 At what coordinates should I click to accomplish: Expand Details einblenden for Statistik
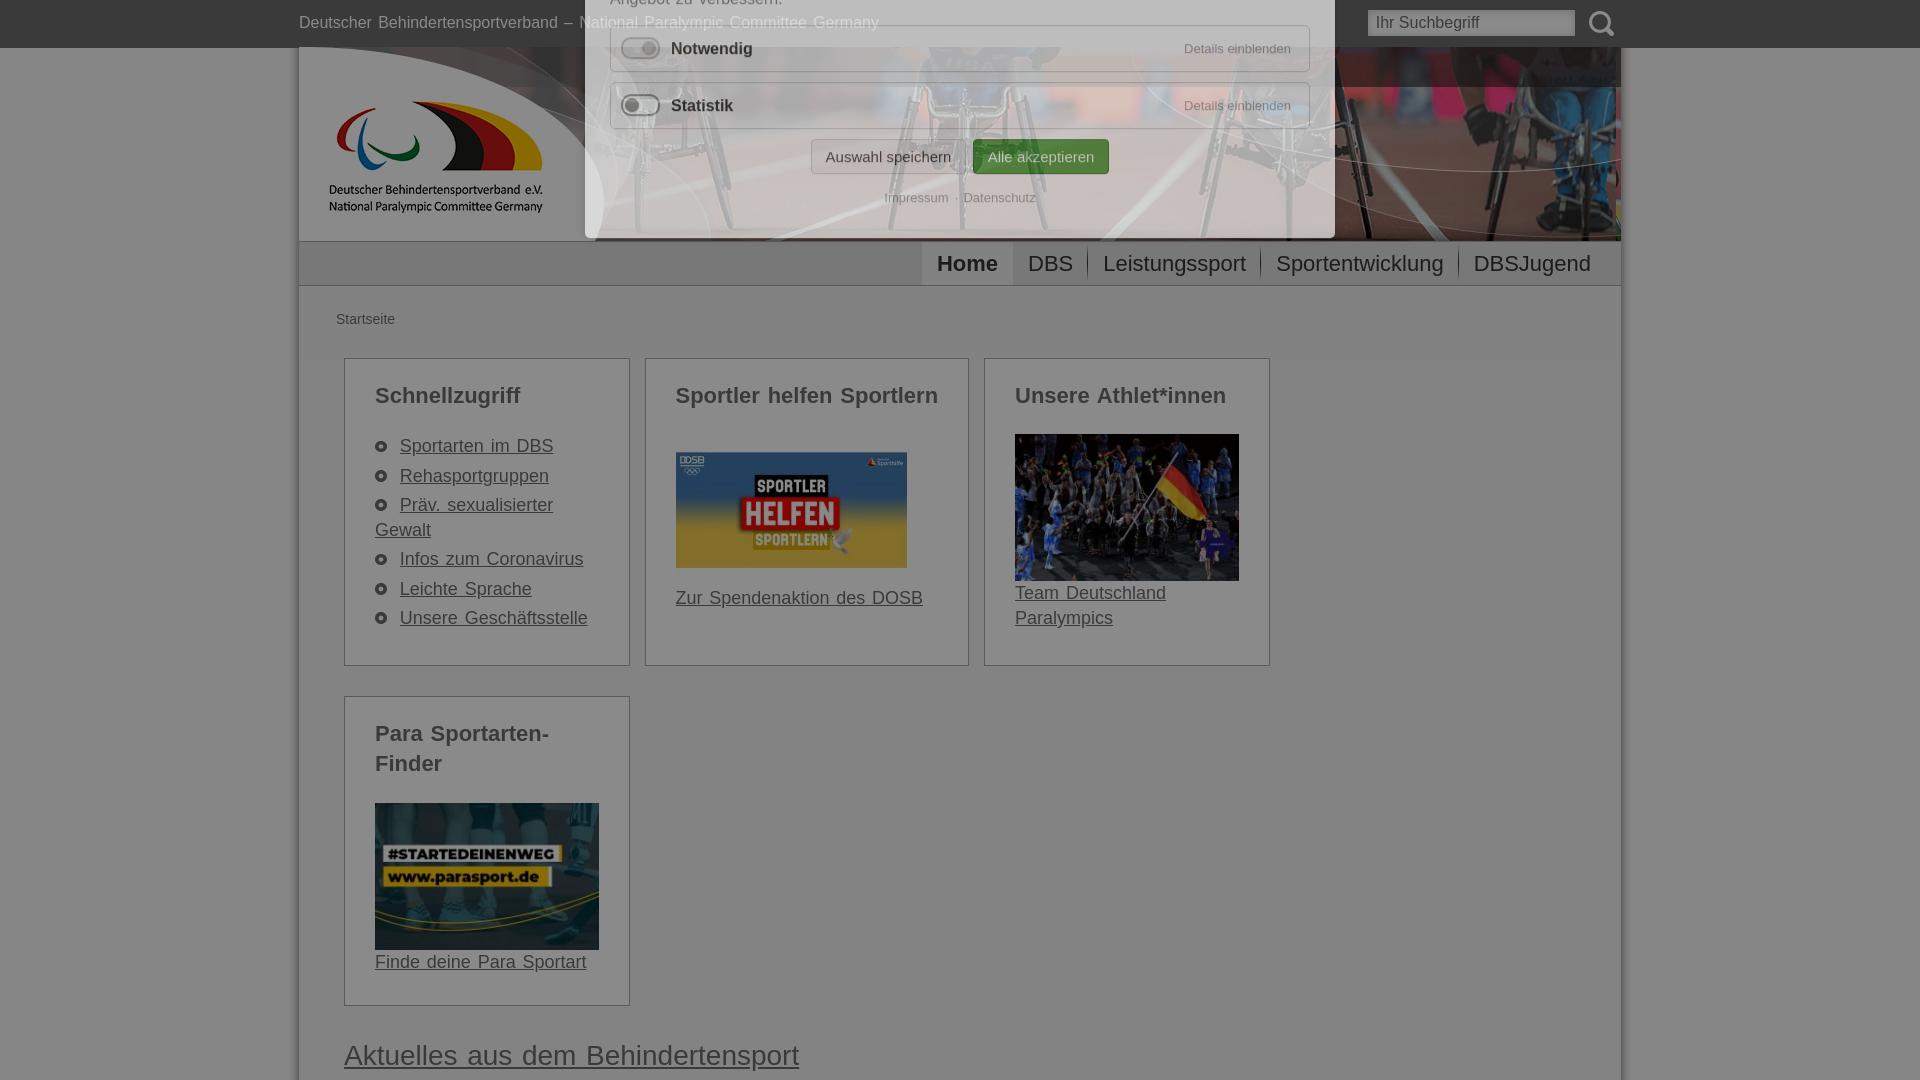[x=1236, y=105]
